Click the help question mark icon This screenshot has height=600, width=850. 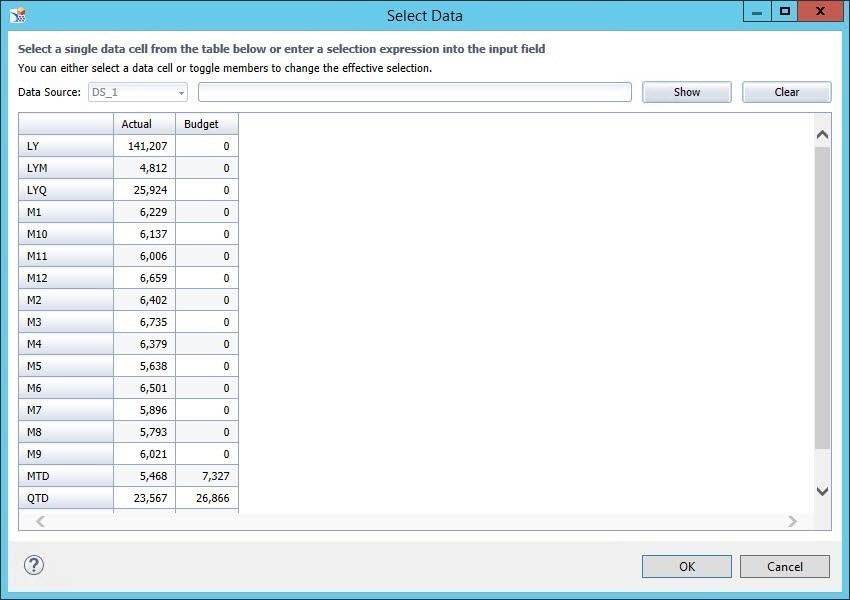33,565
